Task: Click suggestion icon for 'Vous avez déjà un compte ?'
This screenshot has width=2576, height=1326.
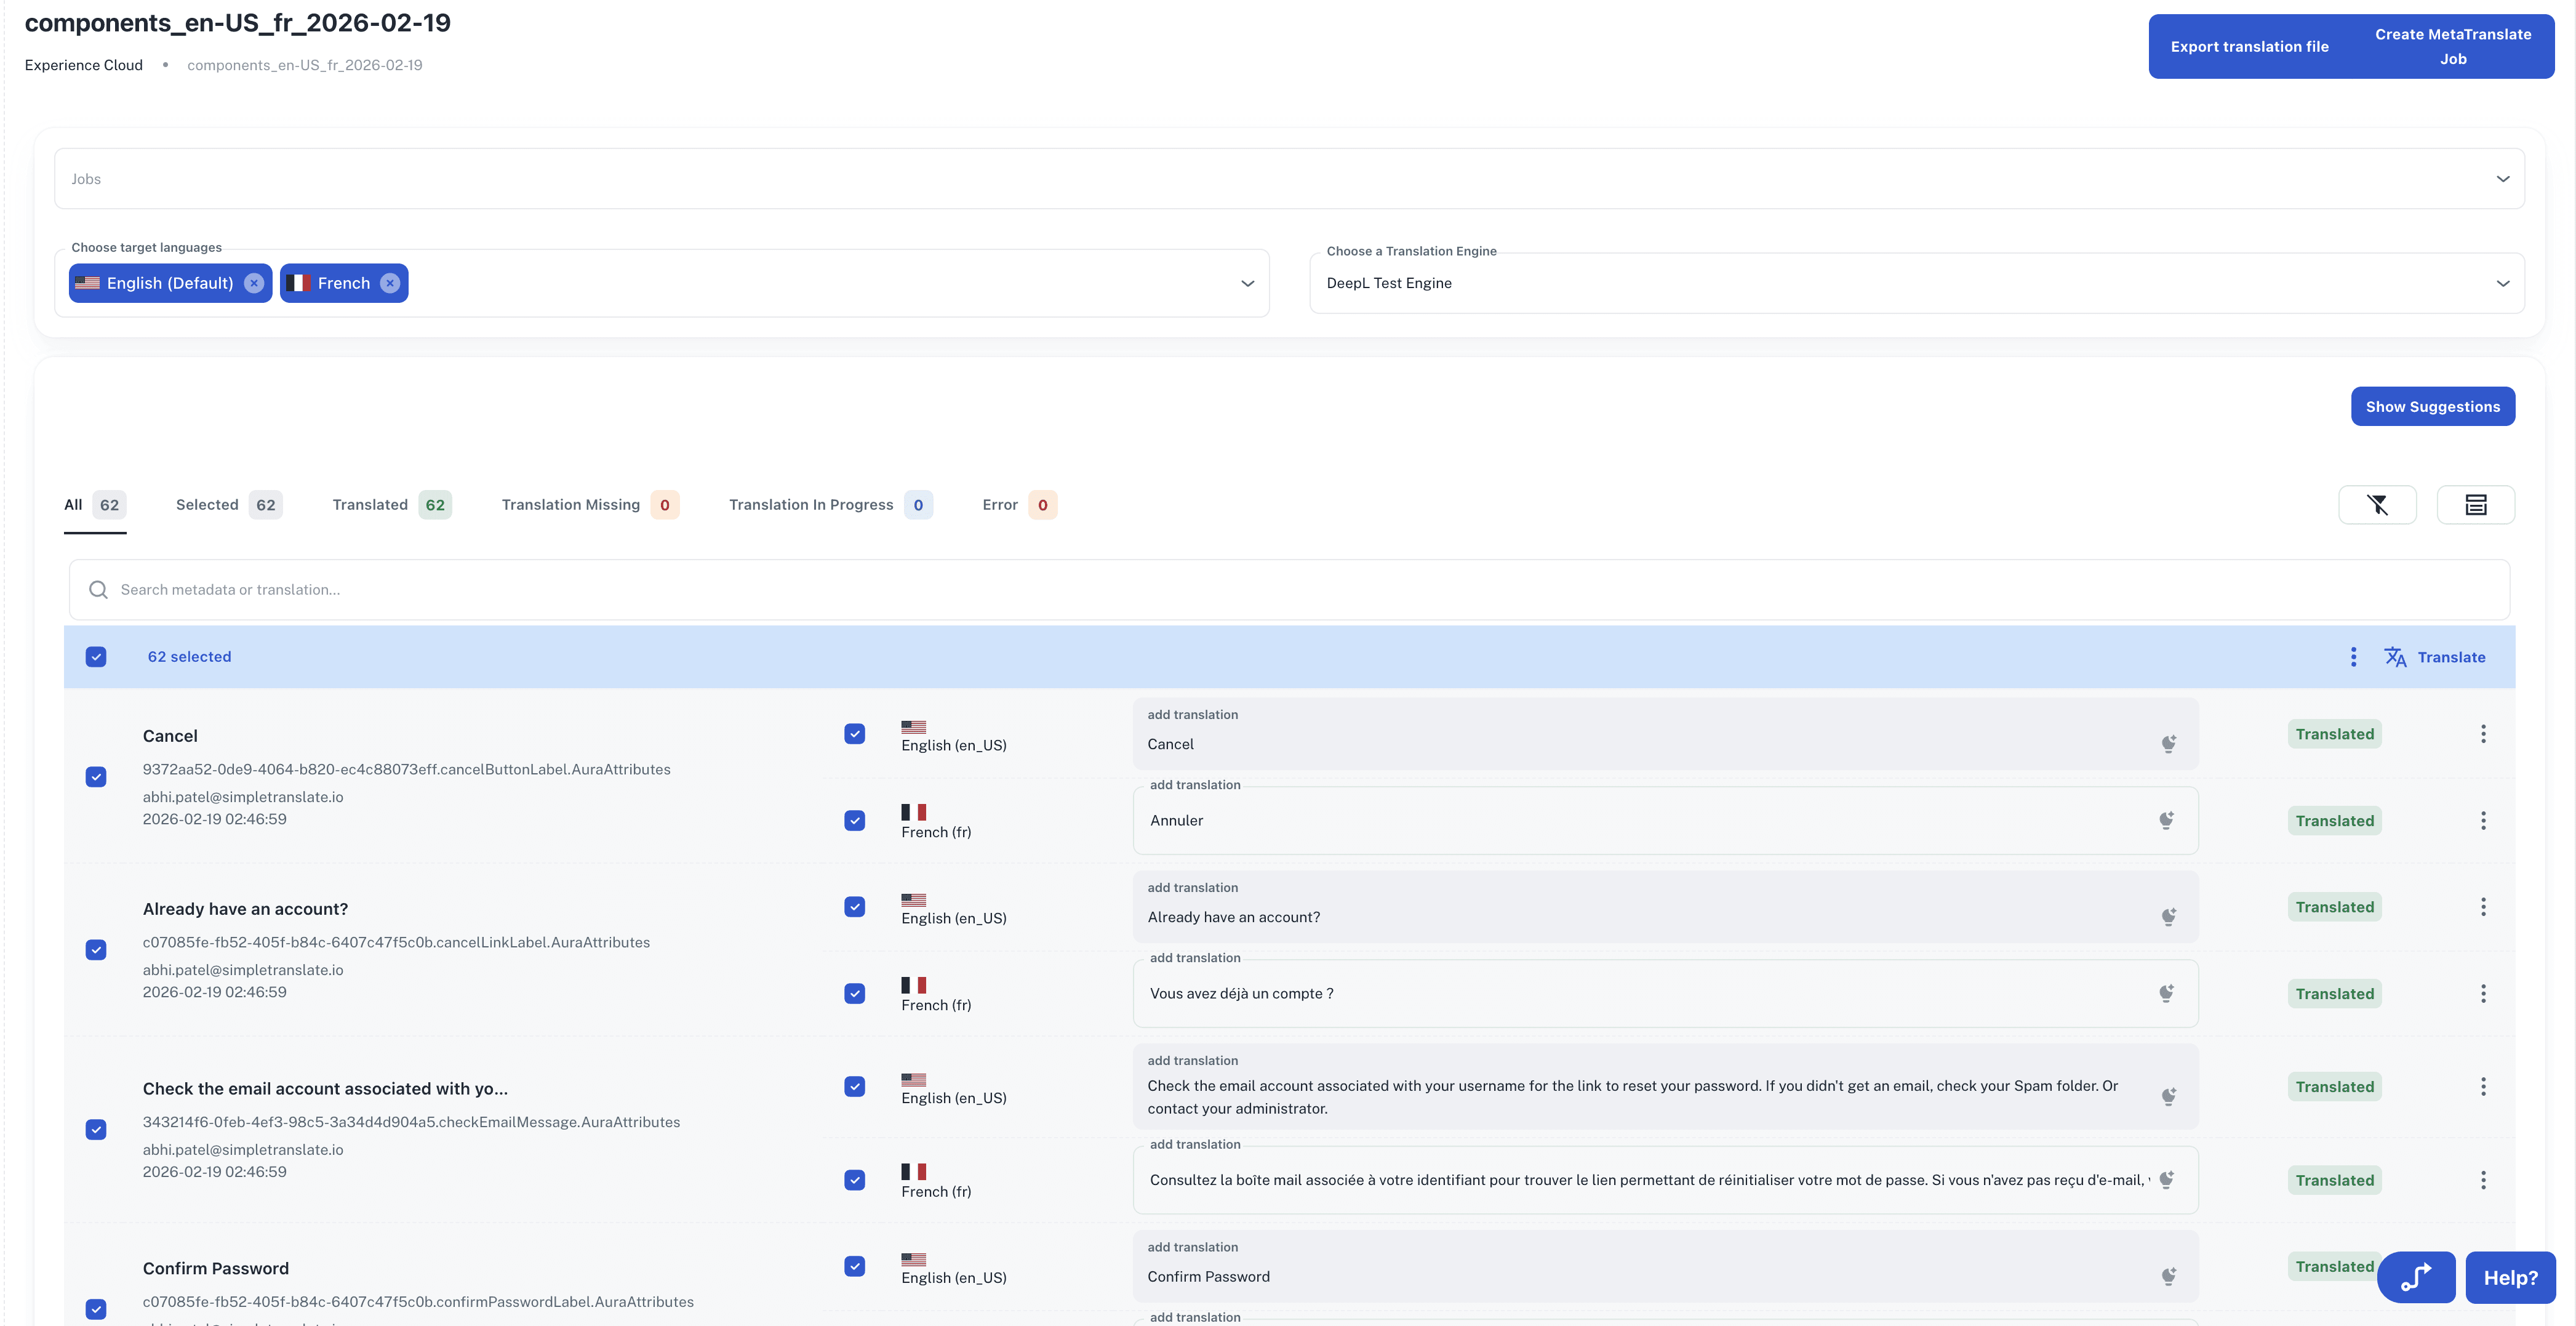Action: click(x=2166, y=994)
